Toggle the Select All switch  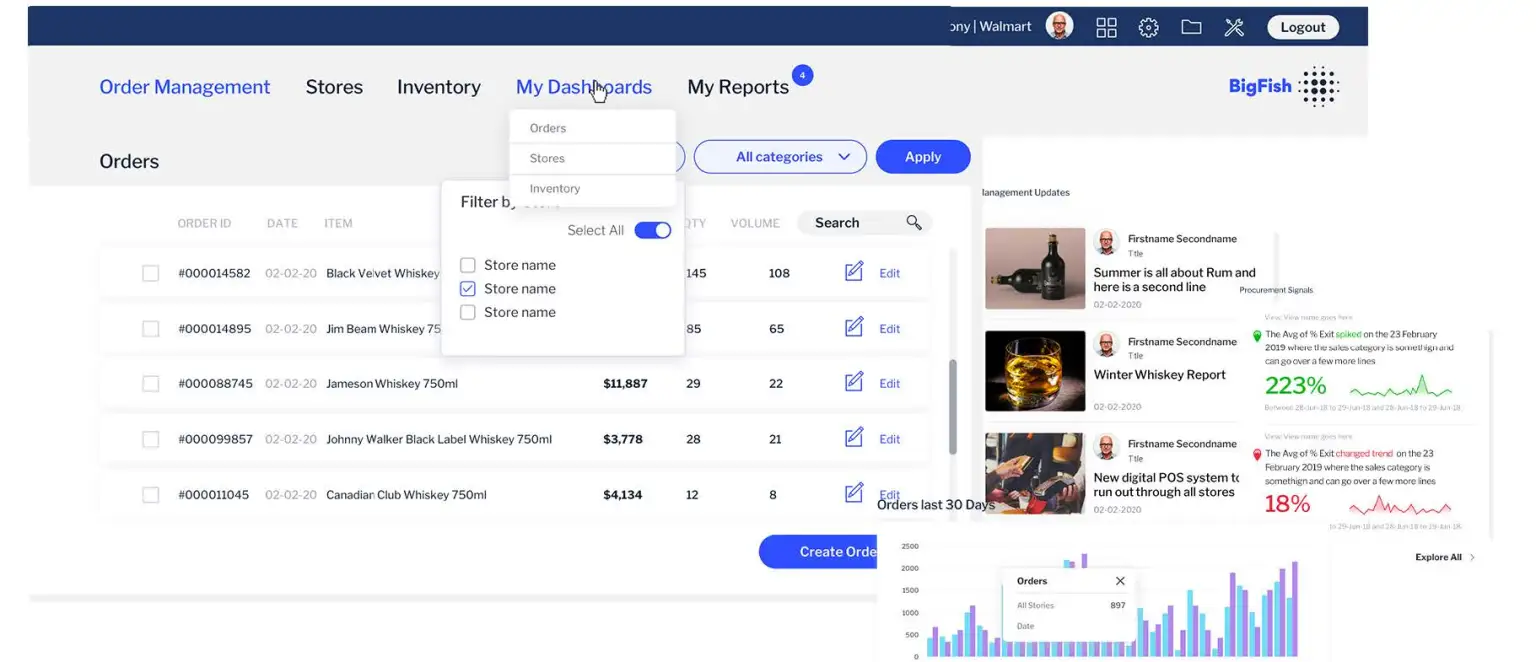pos(652,231)
